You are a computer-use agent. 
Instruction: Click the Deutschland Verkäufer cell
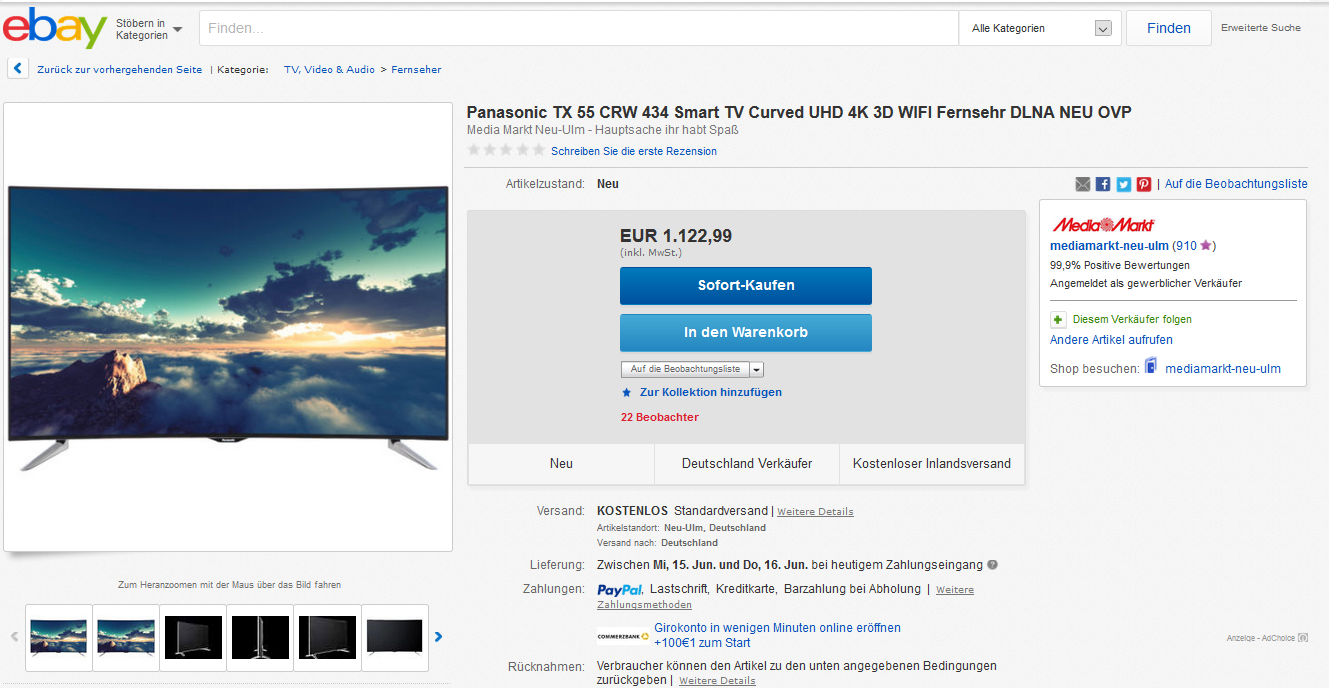pyautogui.click(x=747, y=464)
